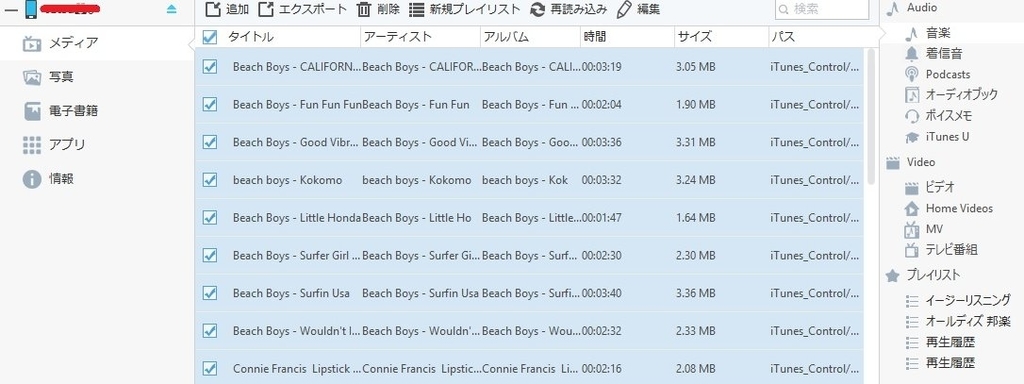The height and width of the screenshot is (384, 1024).
Task: Click the 再読み込み reload icon
Action: [x=537, y=9]
